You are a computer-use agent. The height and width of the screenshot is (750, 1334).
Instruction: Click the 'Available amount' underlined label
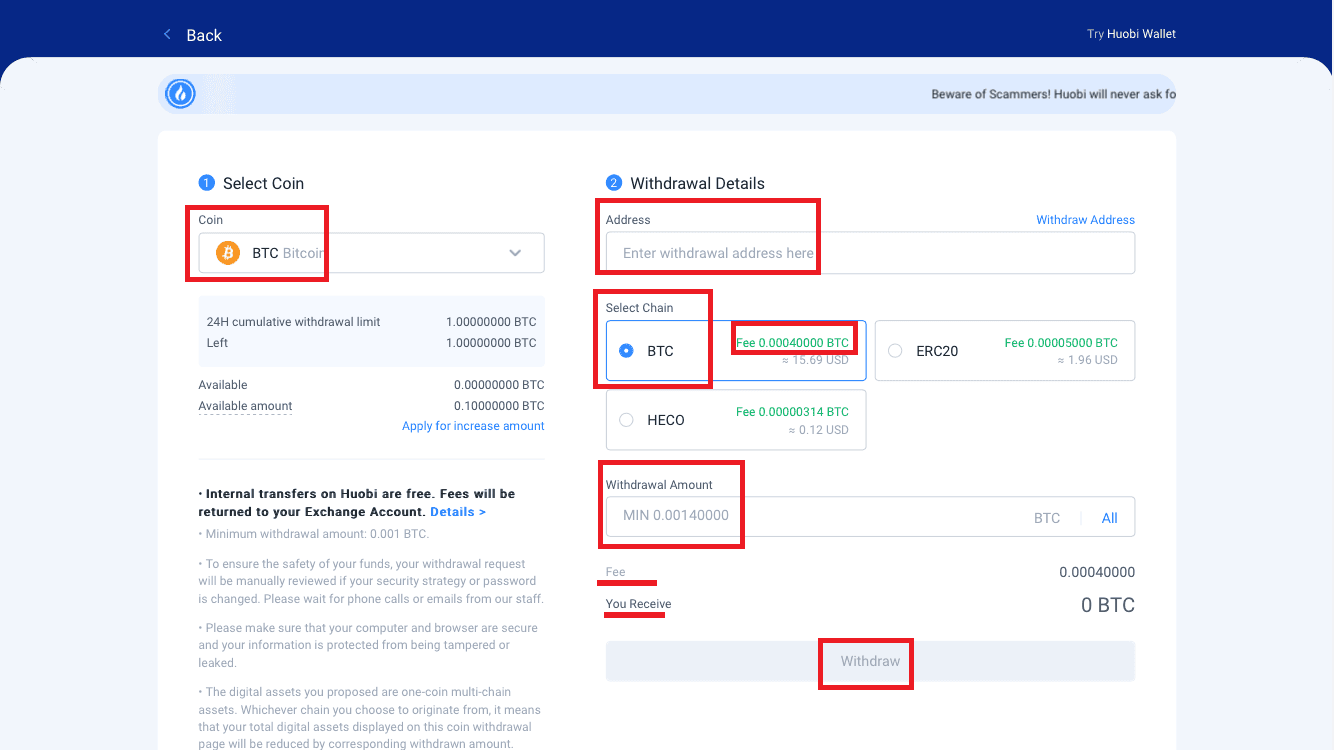[245, 406]
